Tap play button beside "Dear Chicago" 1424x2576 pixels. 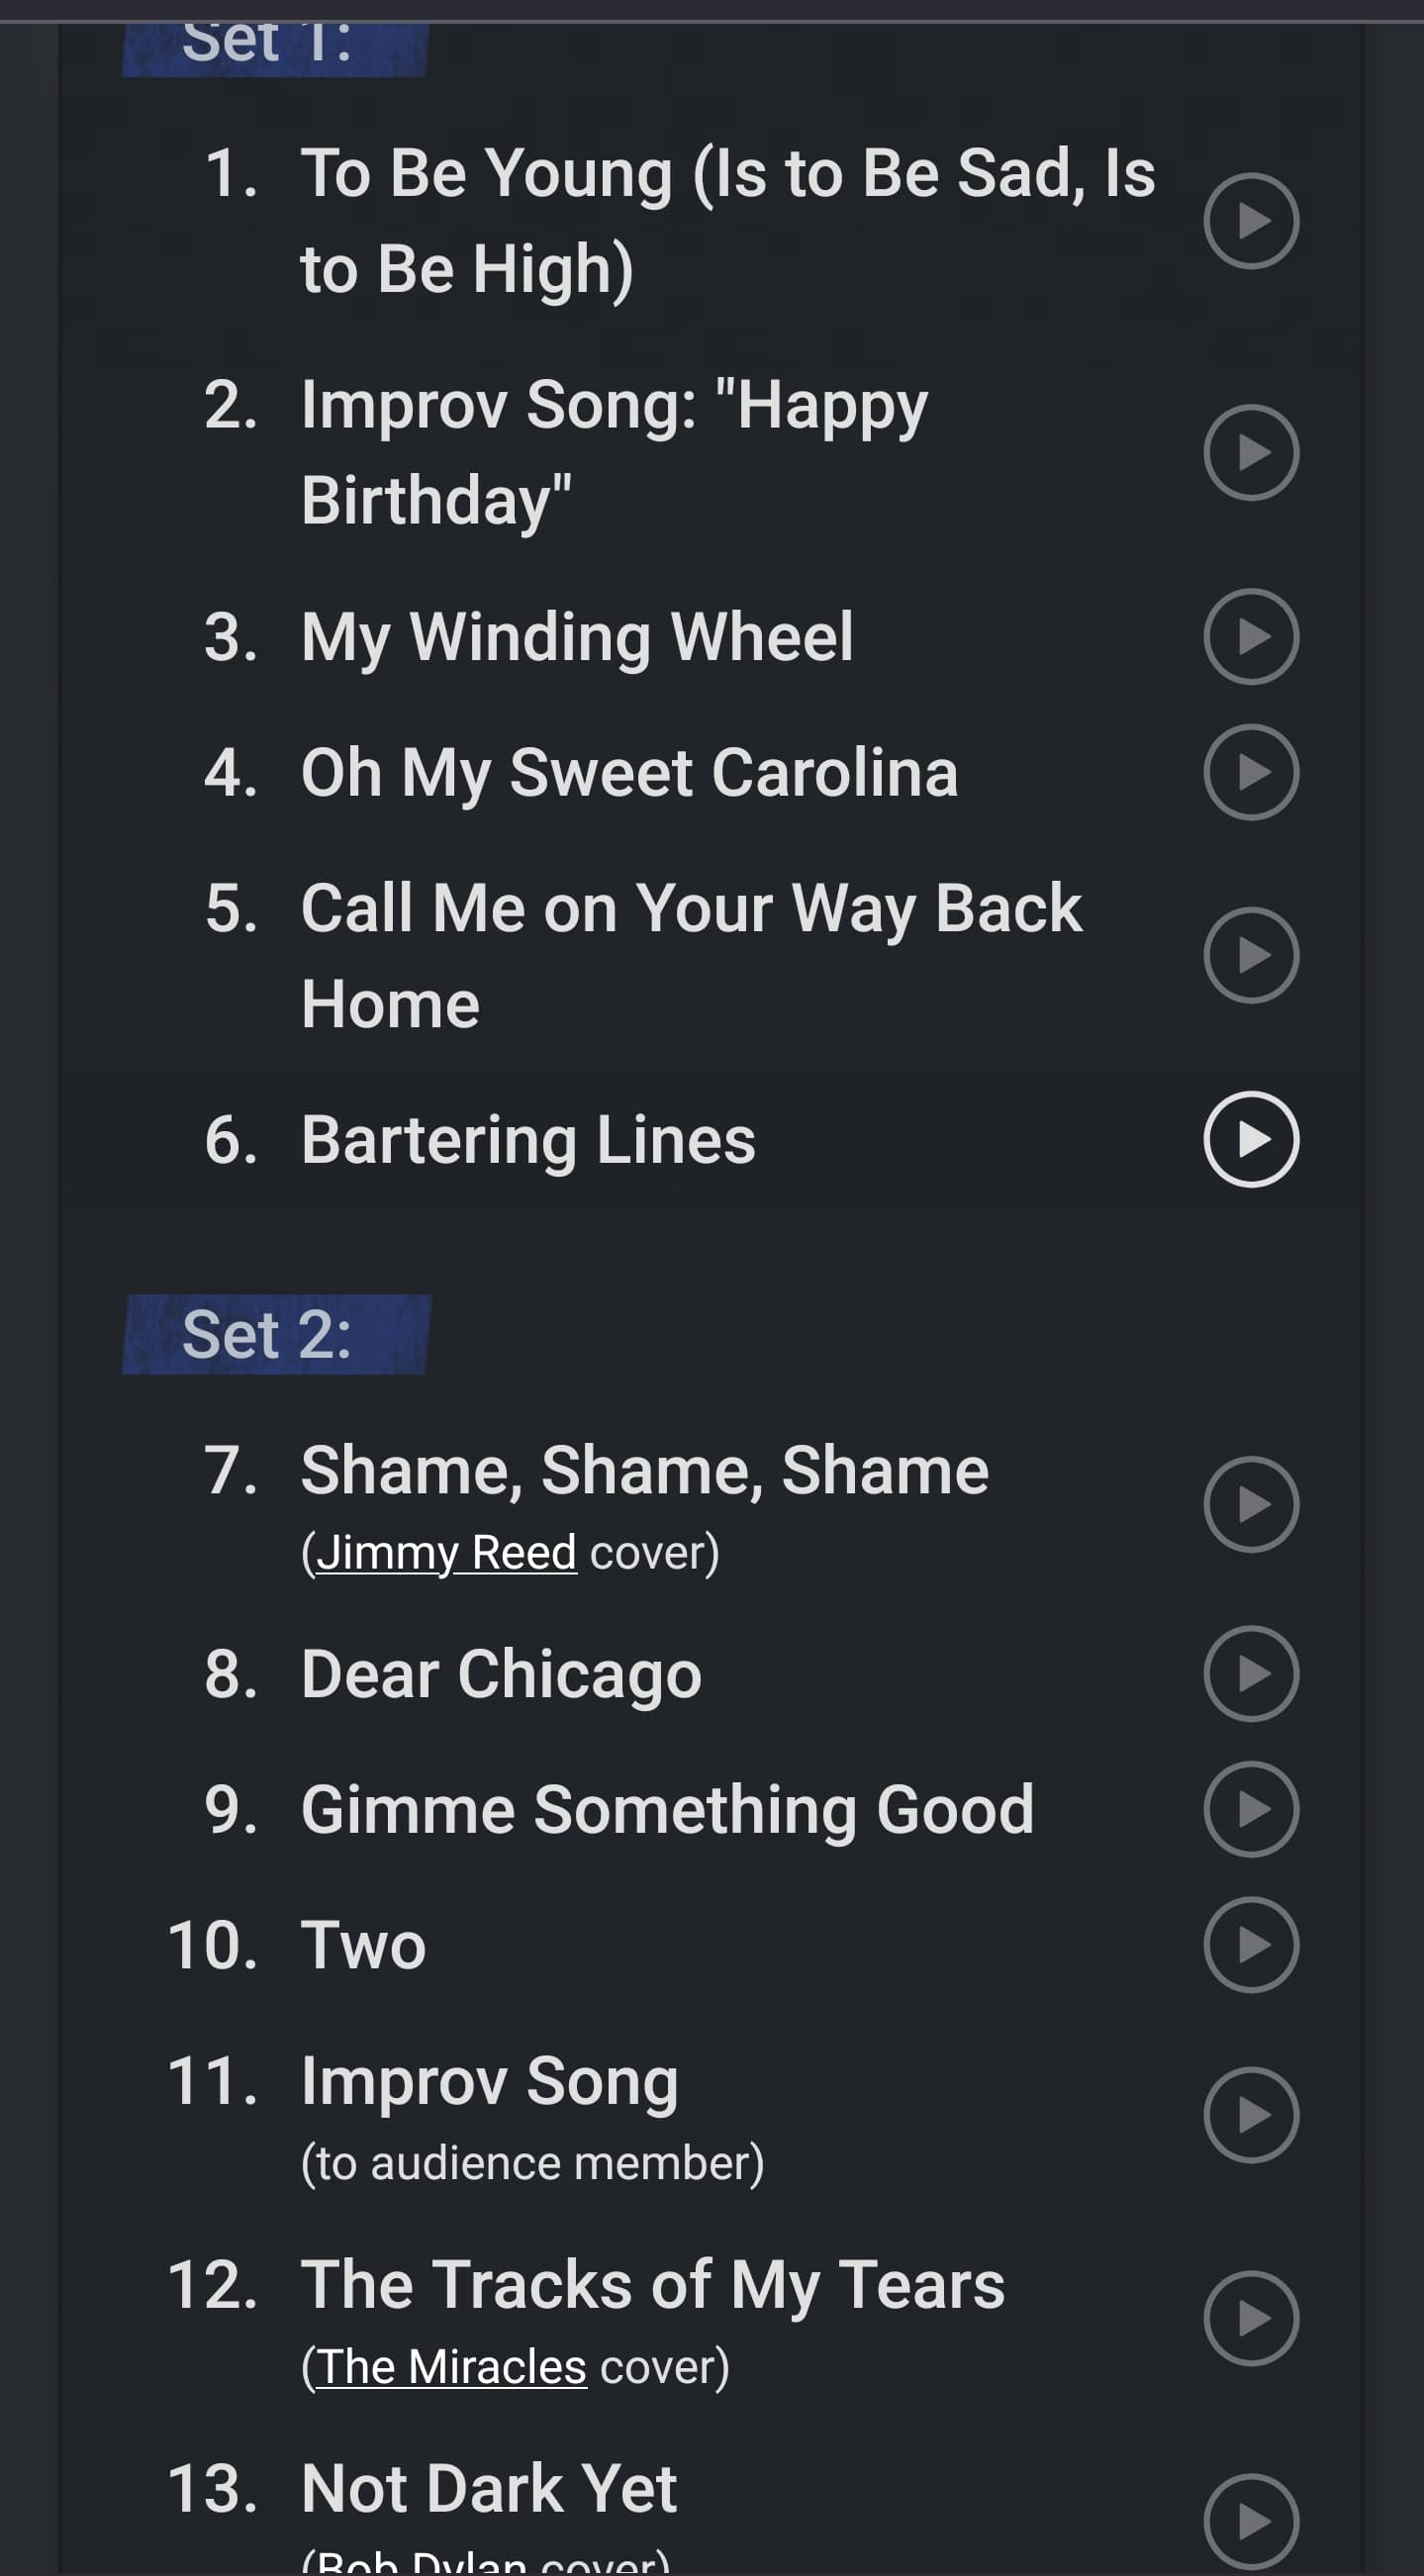click(1250, 1674)
